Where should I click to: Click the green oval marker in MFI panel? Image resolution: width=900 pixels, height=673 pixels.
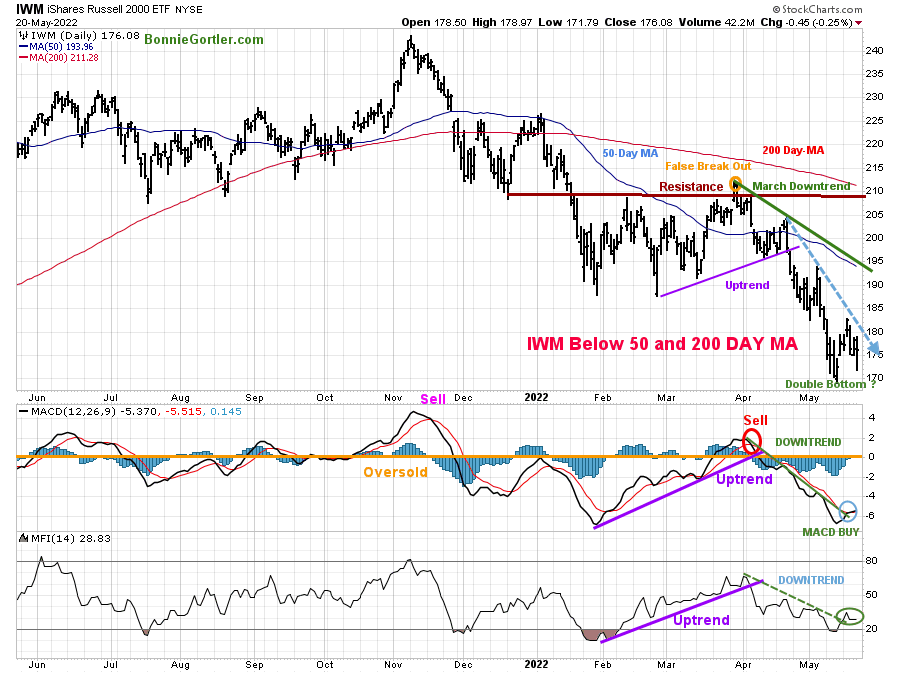coord(849,616)
